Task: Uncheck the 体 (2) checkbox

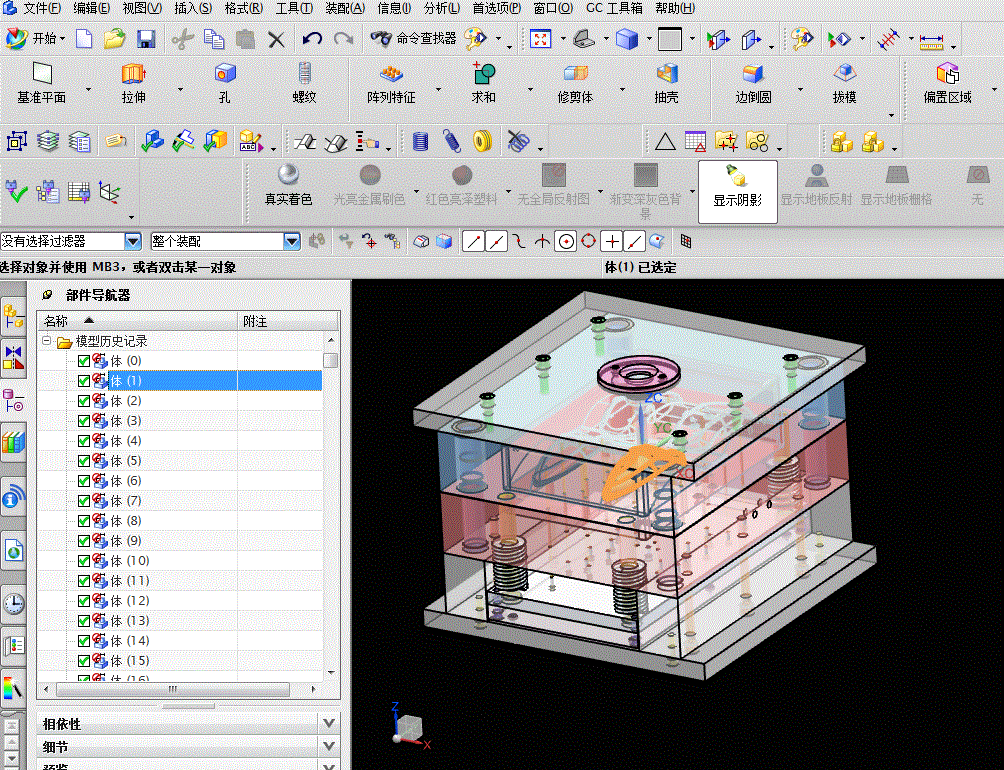Action: [x=83, y=401]
